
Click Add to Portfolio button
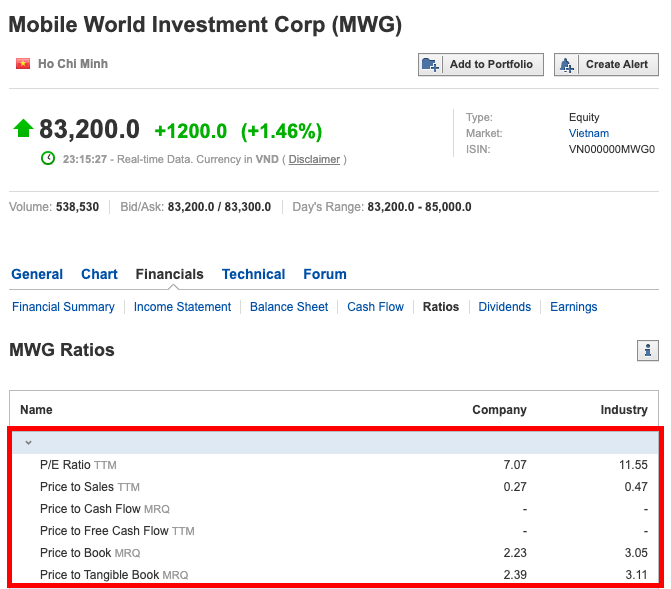pos(481,64)
